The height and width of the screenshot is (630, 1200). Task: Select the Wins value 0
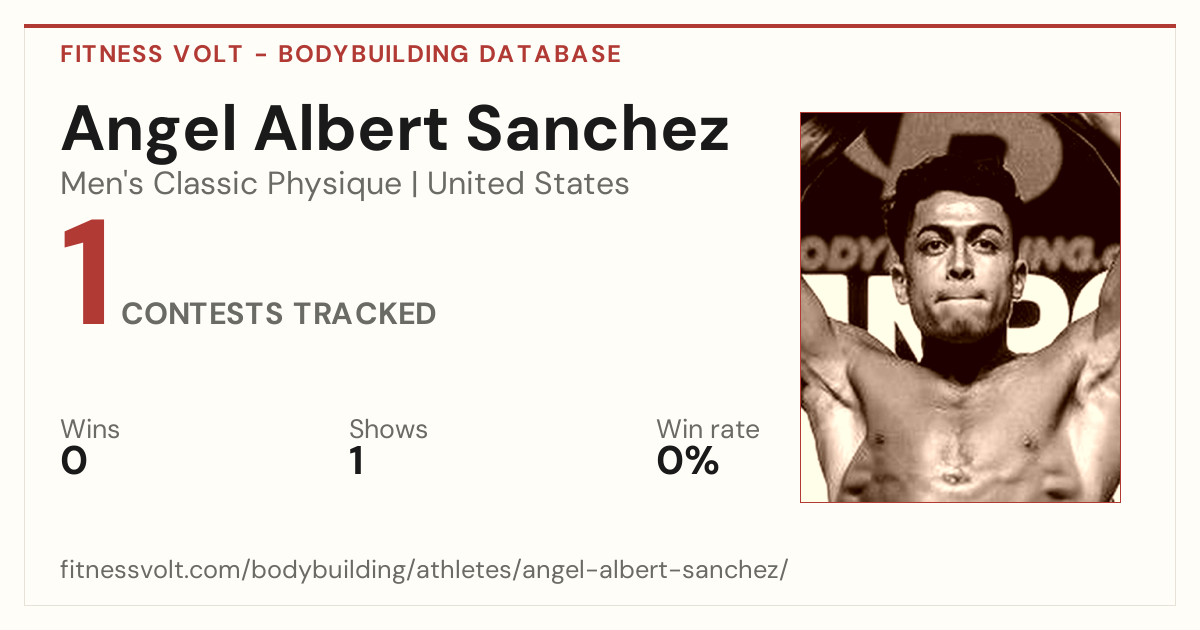(74, 462)
